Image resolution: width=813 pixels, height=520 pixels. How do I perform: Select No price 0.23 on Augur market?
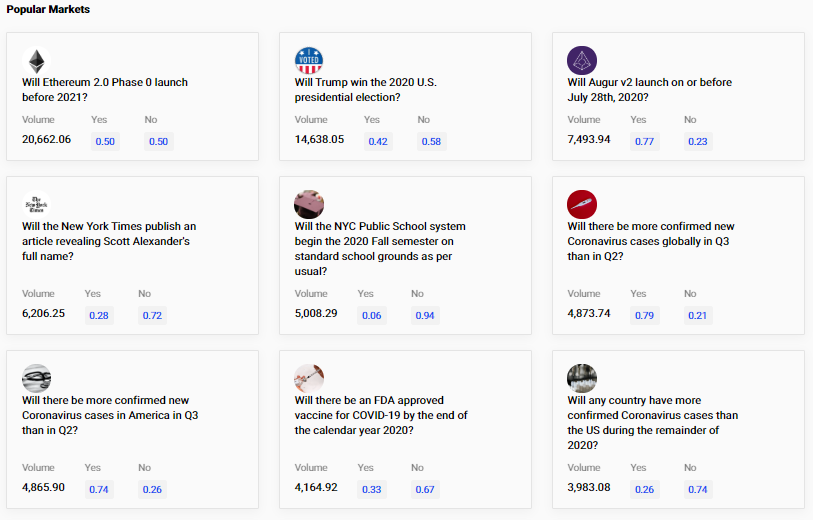click(x=697, y=141)
